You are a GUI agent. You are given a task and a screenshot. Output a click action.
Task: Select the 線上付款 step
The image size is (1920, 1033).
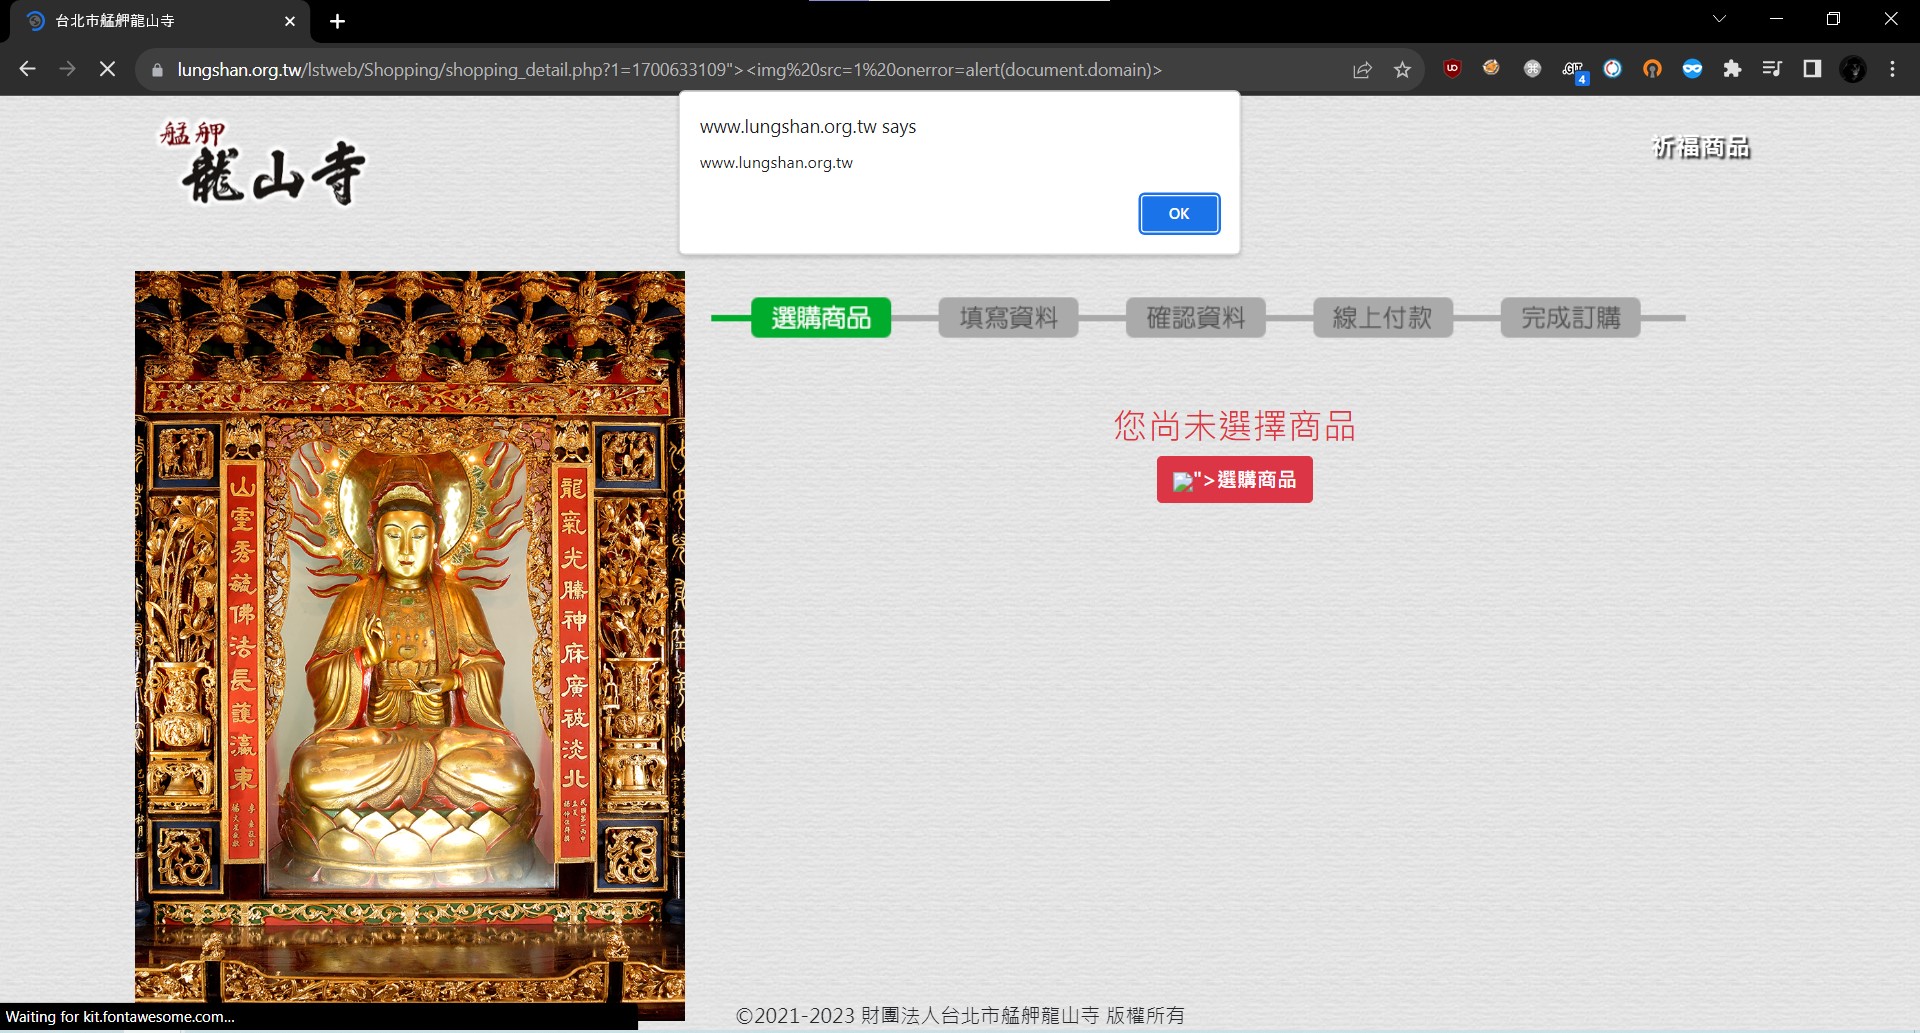(x=1383, y=317)
